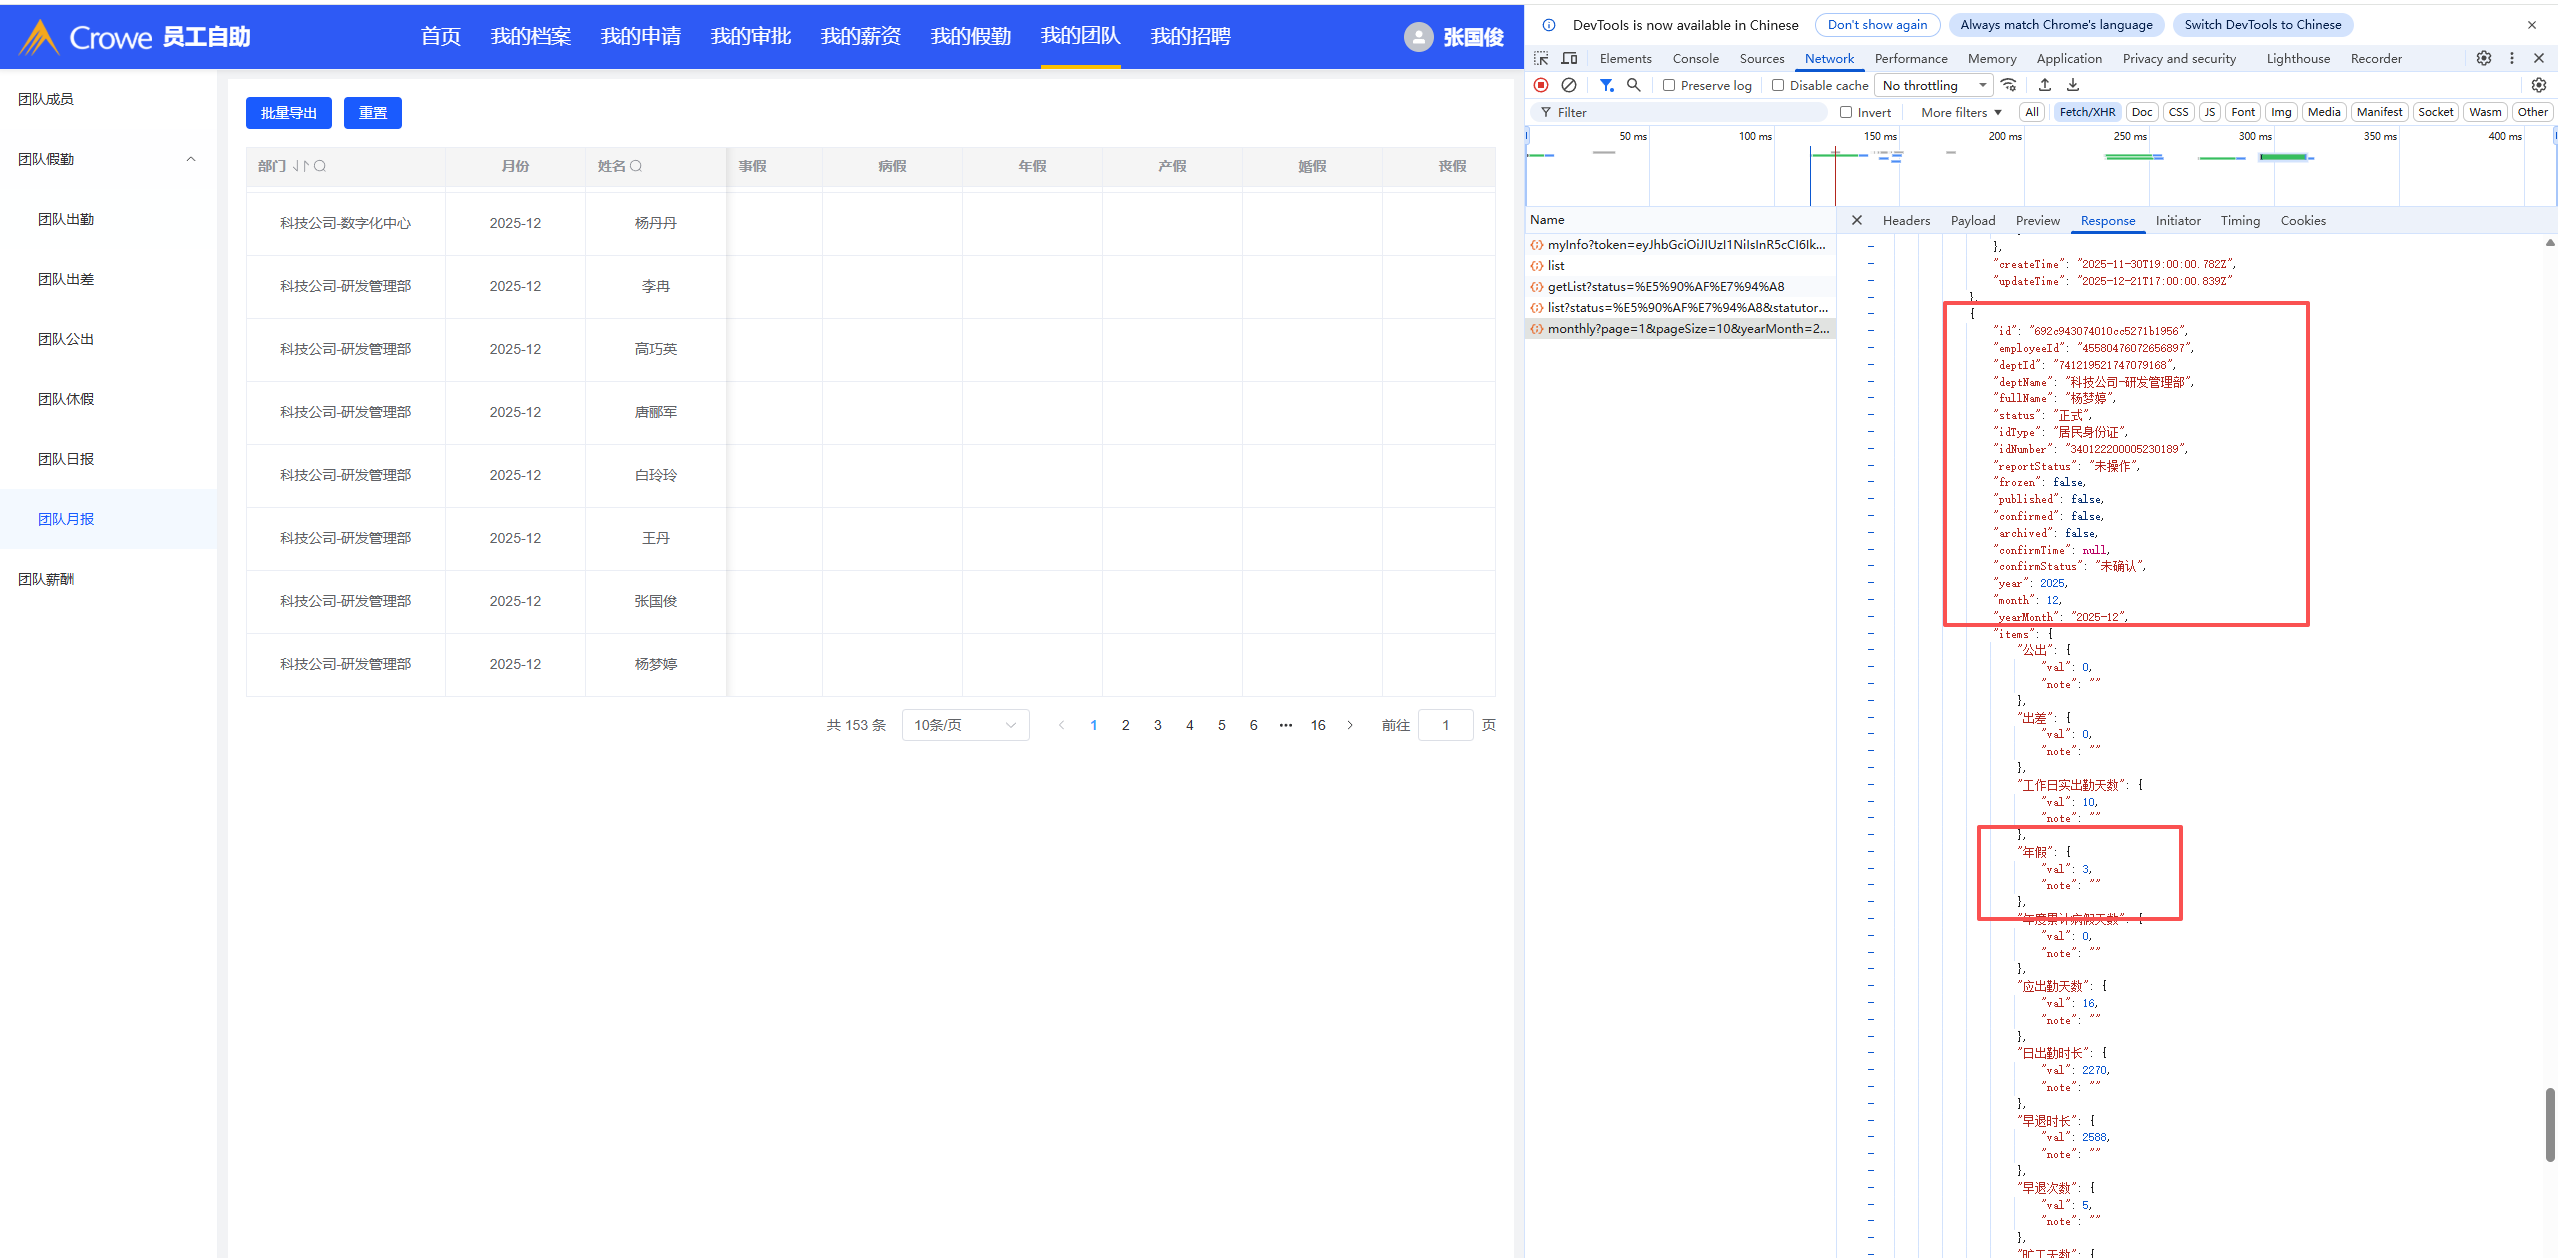The width and height of the screenshot is (2558, 1258).
Task: Click the 批量导出 button
Action: tap(288, 113)
